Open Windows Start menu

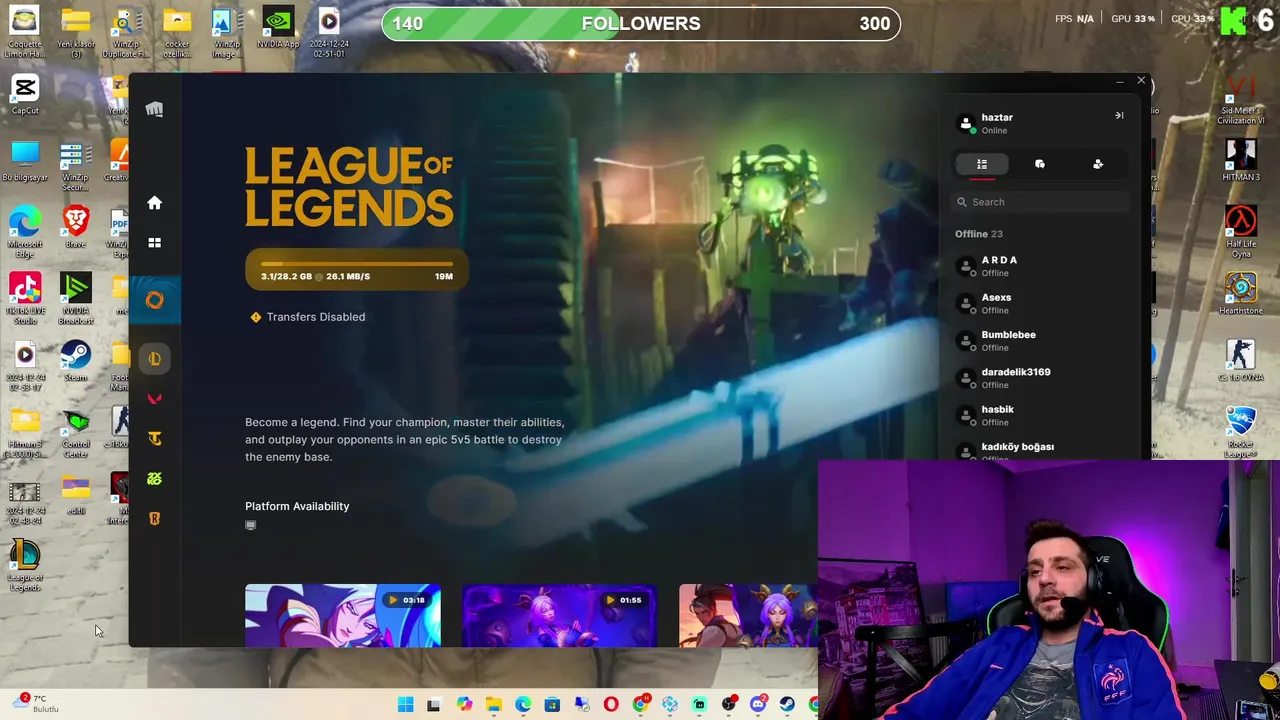405,705
